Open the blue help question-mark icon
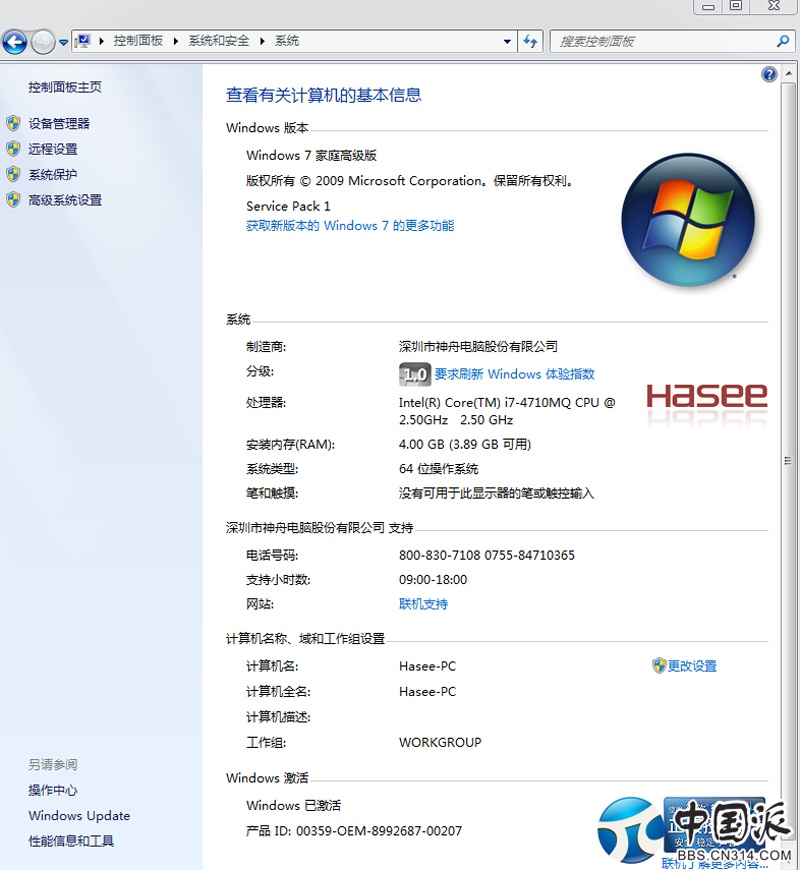Screen dimensions: 800x870 pyautogui.click(x=769, y=74)
